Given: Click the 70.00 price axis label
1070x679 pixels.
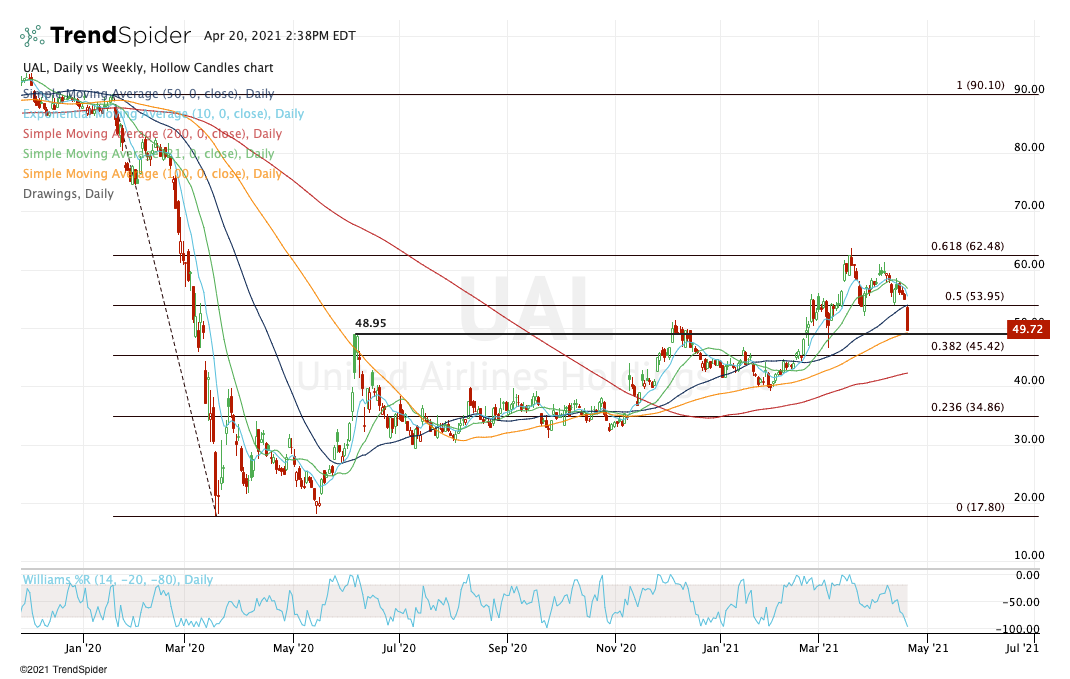Looking at the screenshot, I should [x=1029, y=205].
